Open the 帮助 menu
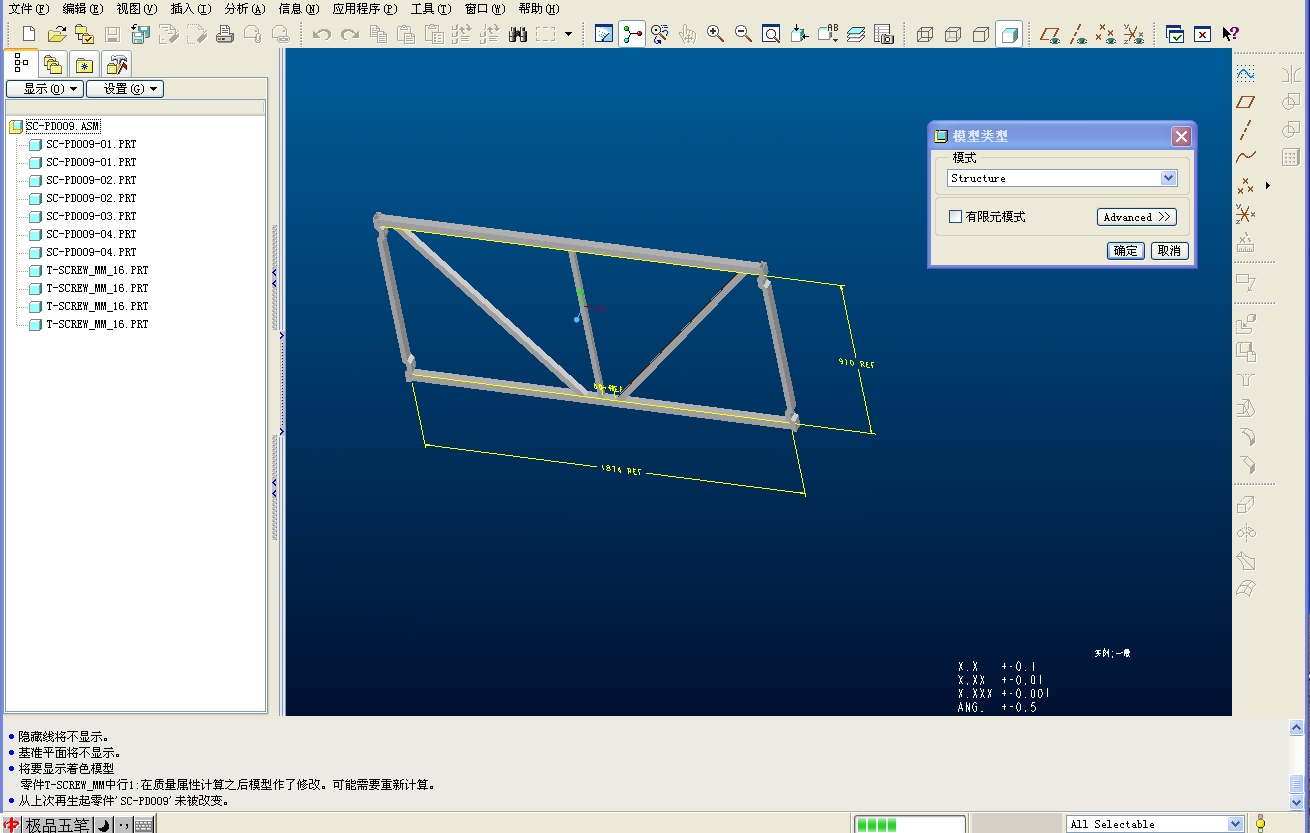The height and width of the screenshot is (833, 1310). 538,9
